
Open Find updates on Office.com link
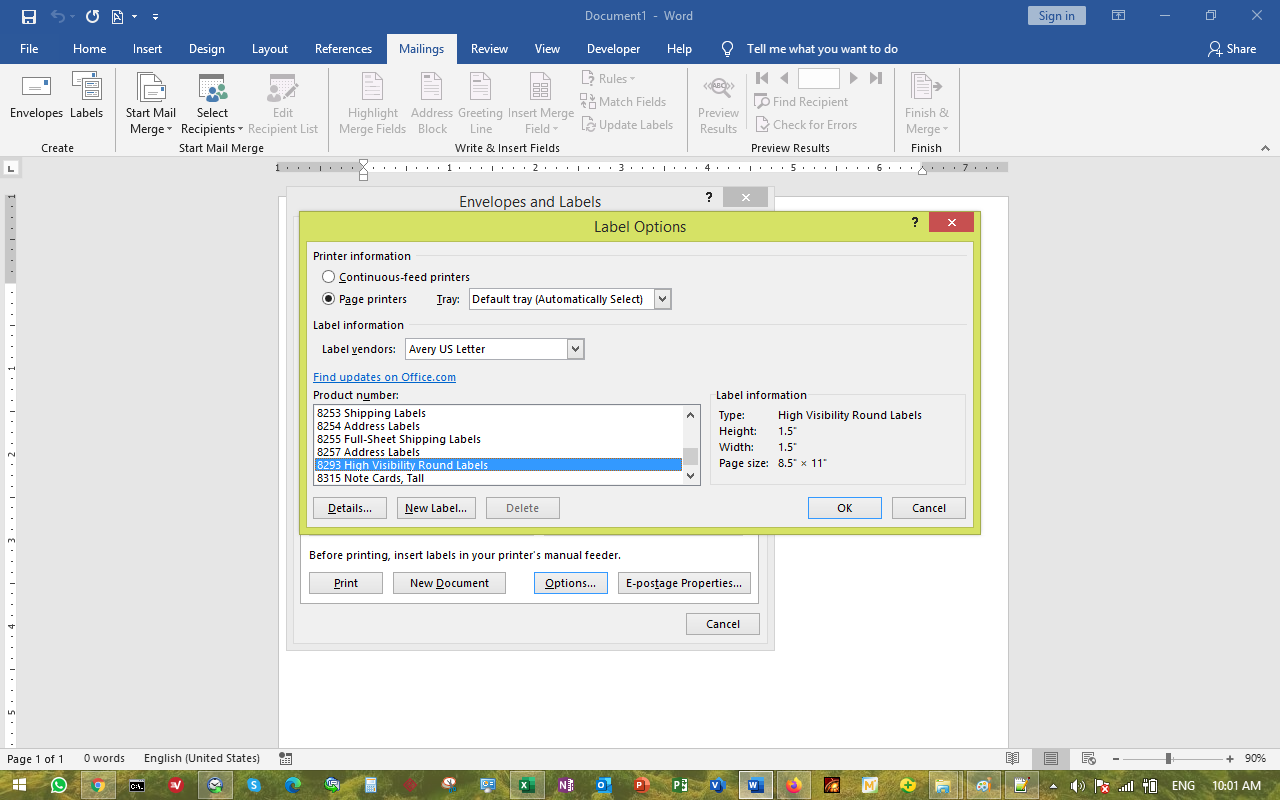pos(384,377)
